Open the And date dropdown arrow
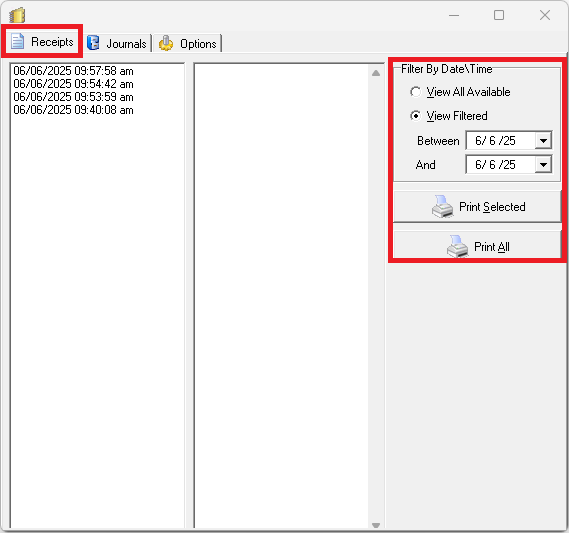569x533 pixels. tap(543, 165)
